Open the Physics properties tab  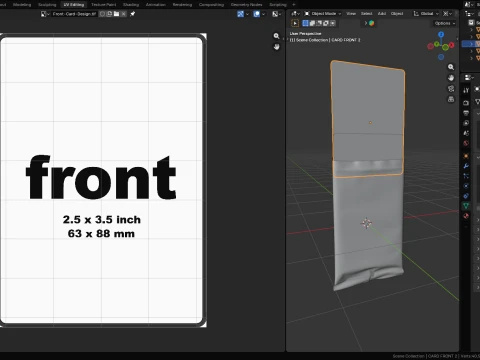466,186
